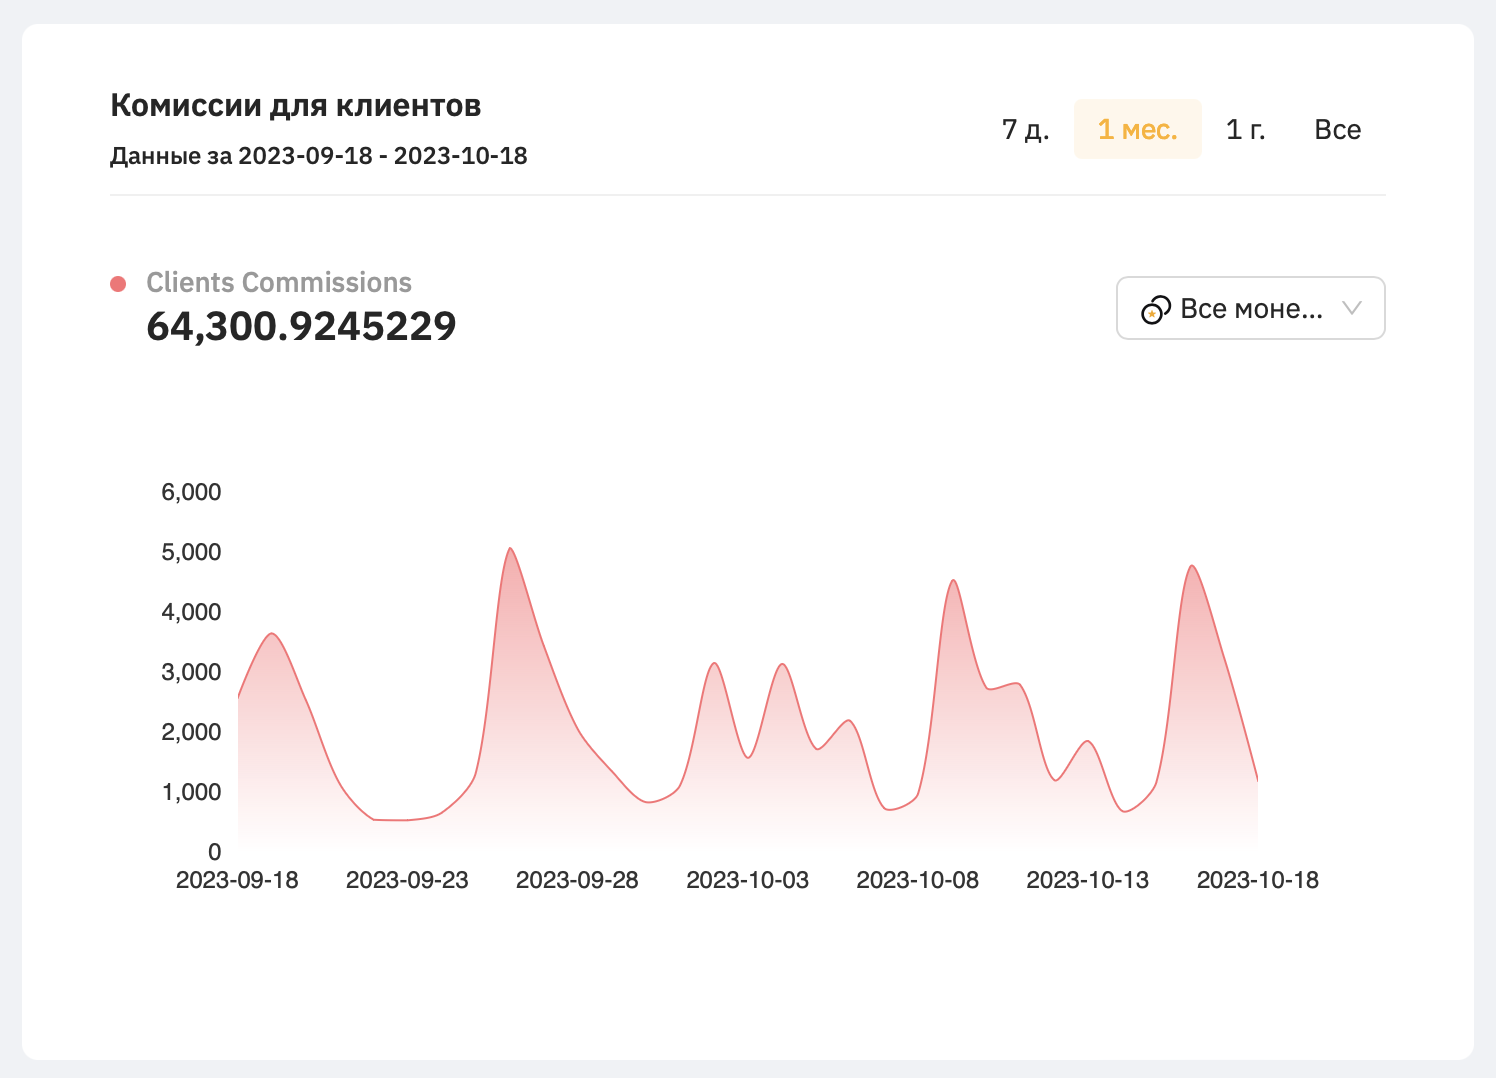Switch to the 1 г. range tab
The width and height of the screenshot is (1496, 1078).
click(x=1245, y=130)
